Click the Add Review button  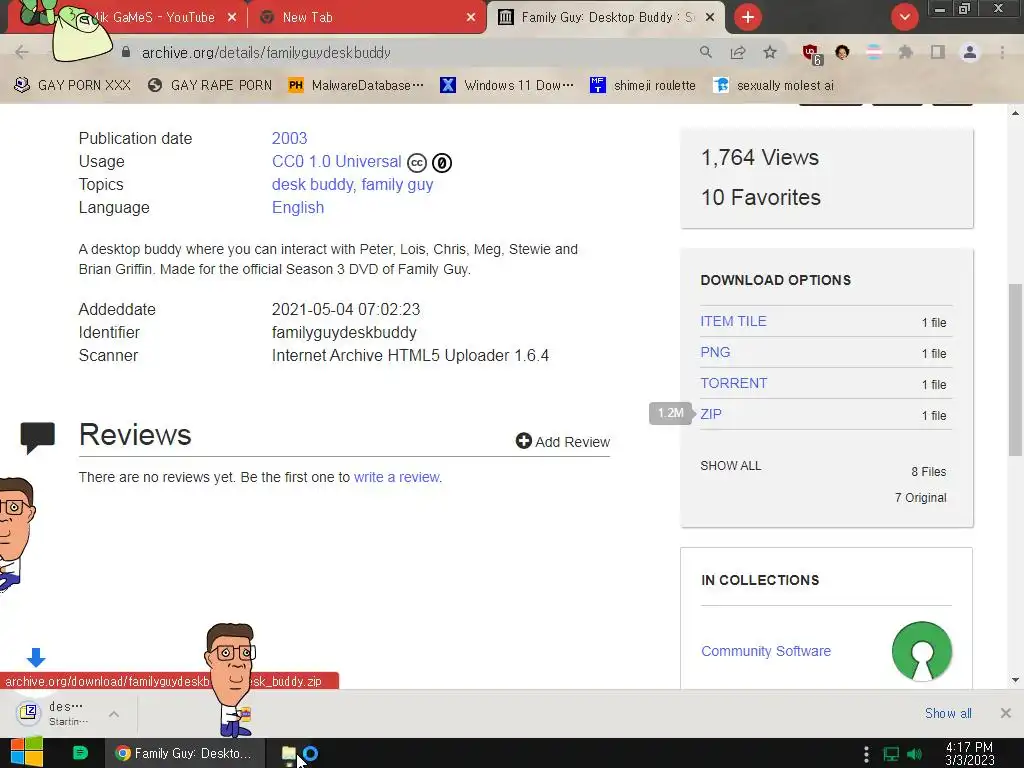click(x=563, y=441)
